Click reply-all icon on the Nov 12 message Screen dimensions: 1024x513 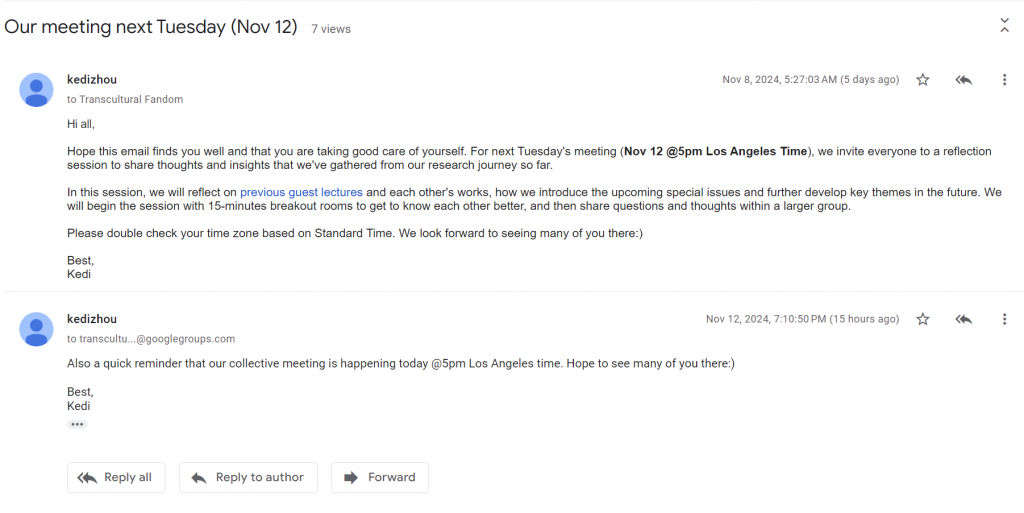tap(964, 319)
